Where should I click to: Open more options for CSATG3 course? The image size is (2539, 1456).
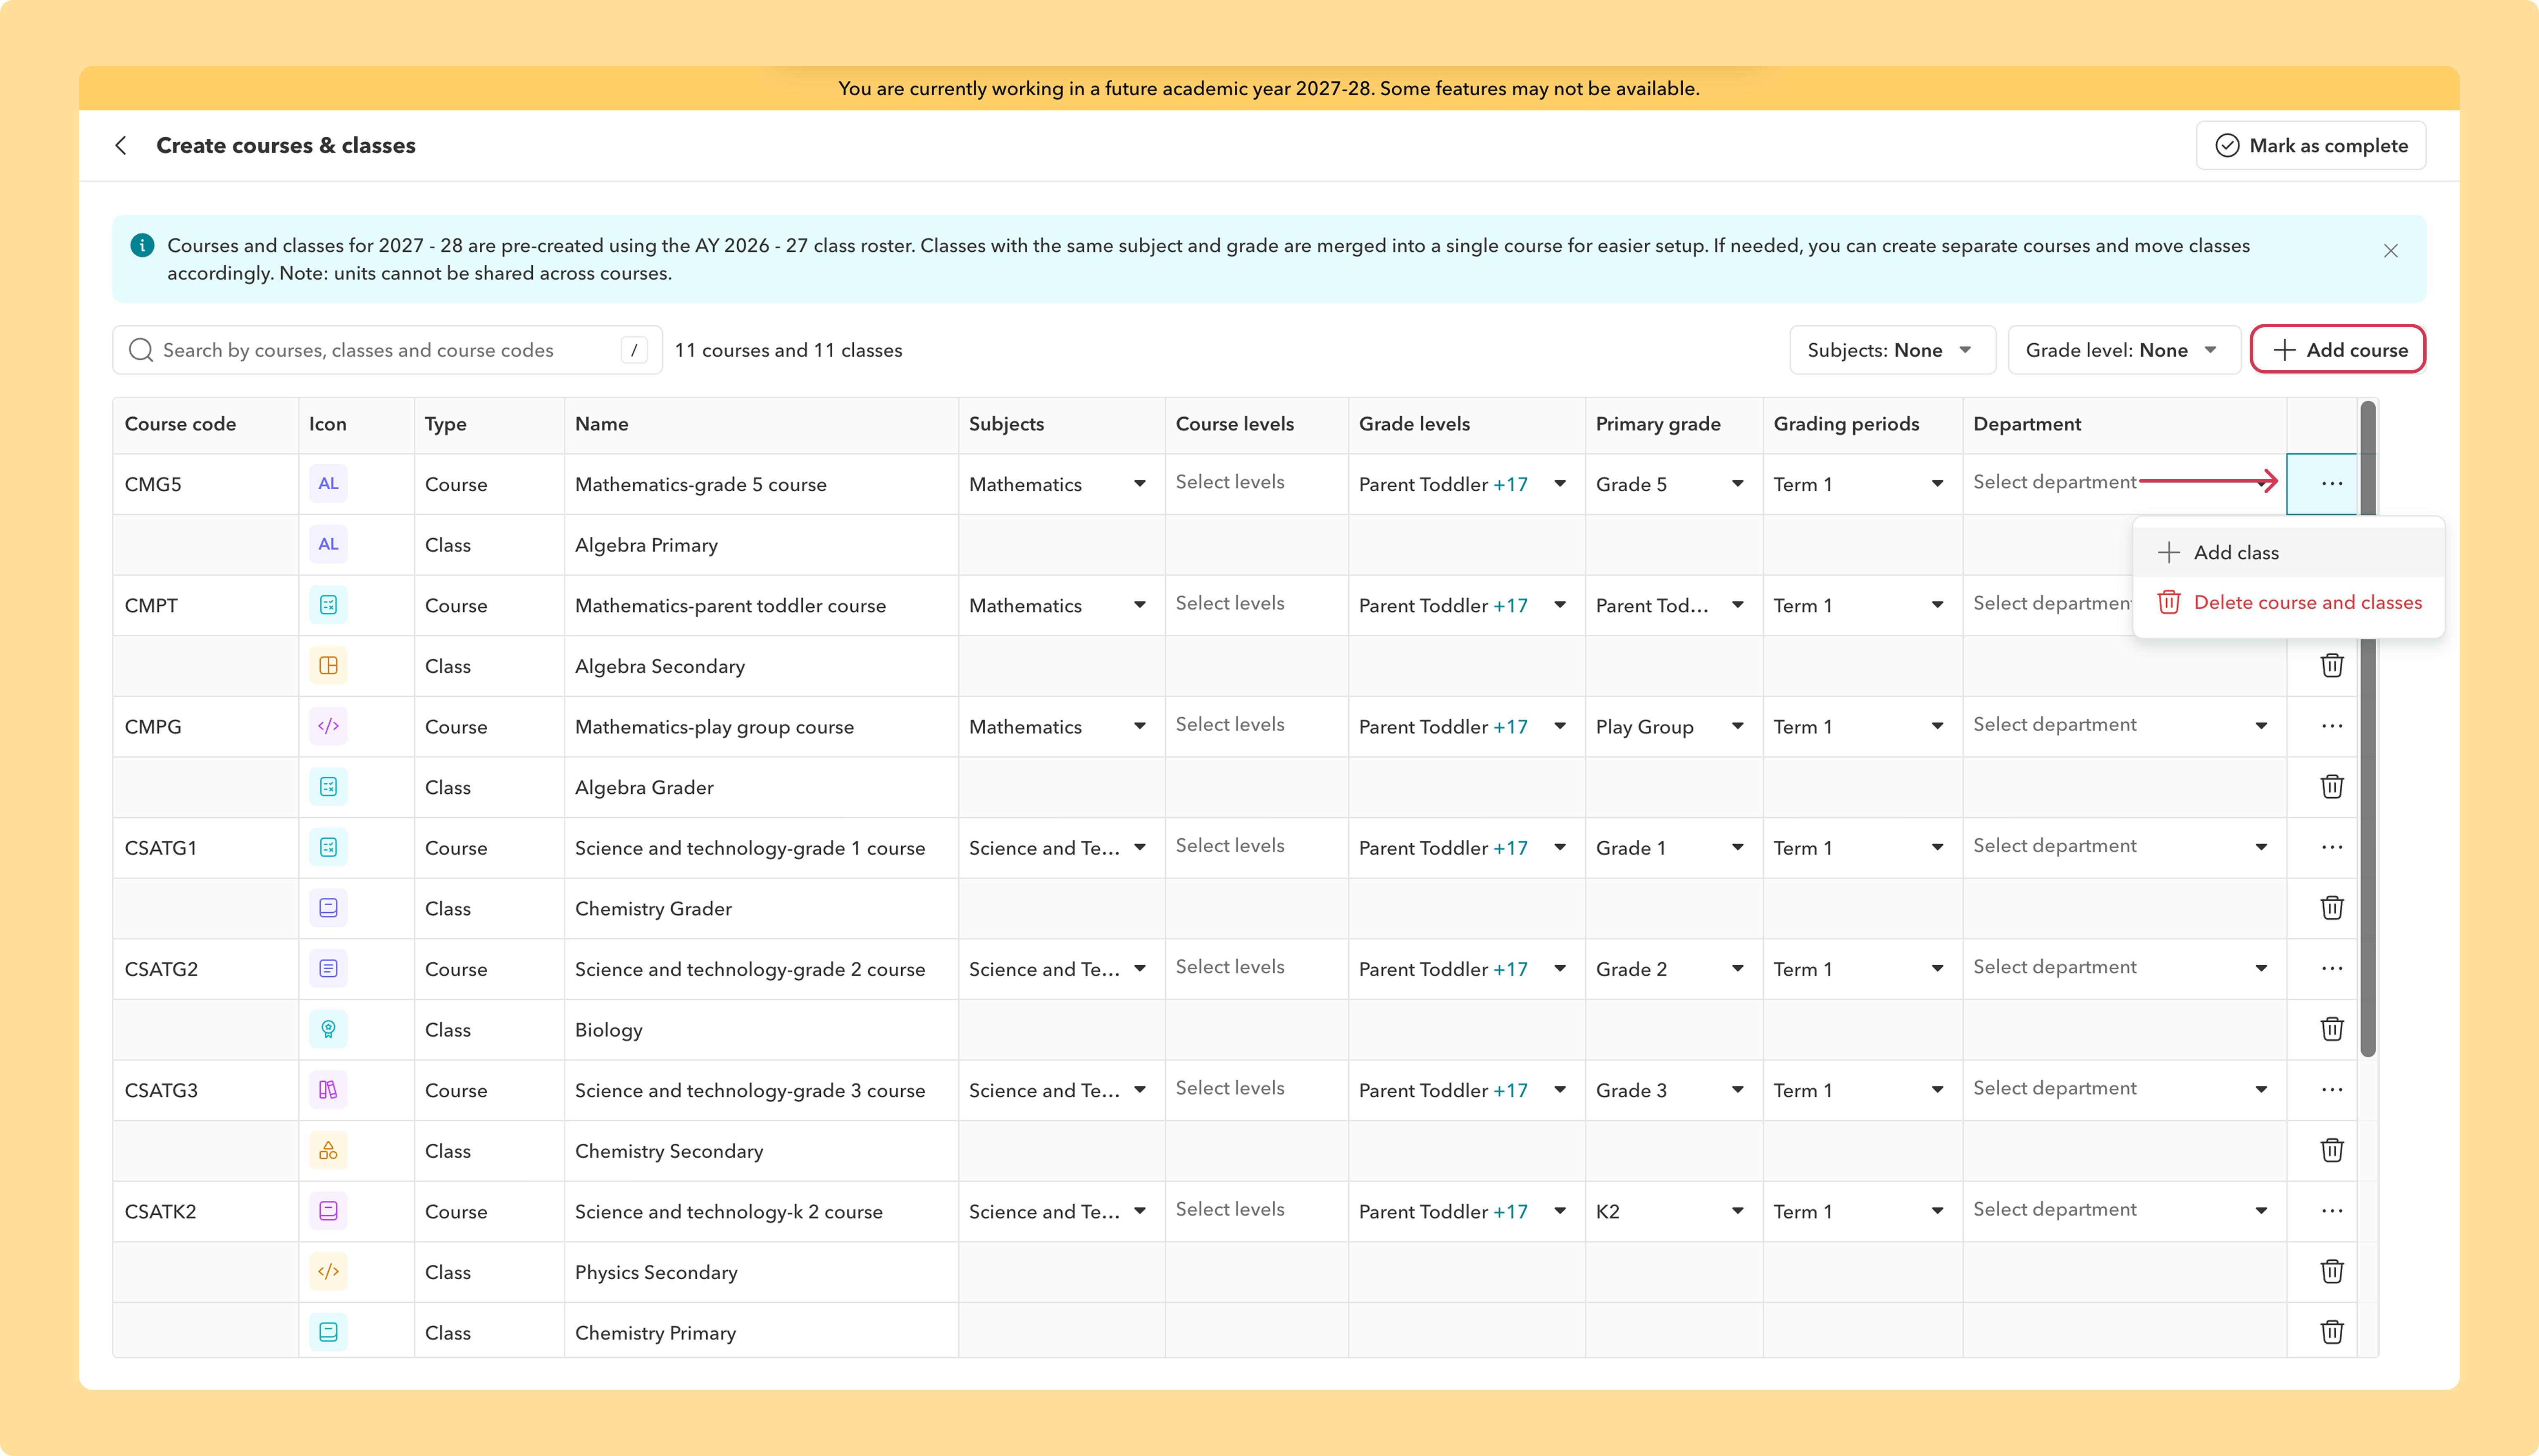pyautogui.click(x=2331, y=1090)
